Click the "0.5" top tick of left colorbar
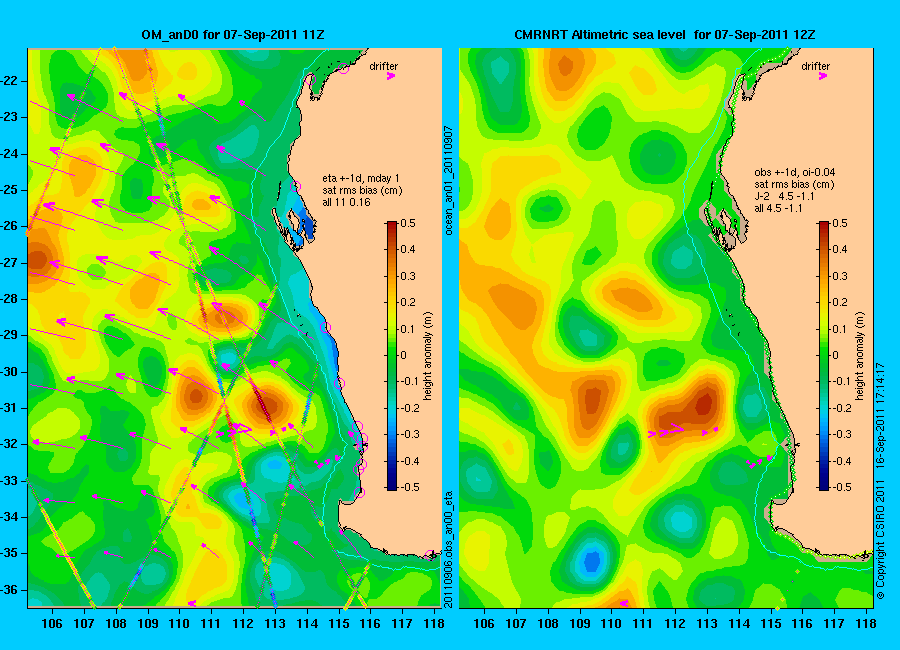The height and width of the screenshot is (650, 900). point(408,223)
